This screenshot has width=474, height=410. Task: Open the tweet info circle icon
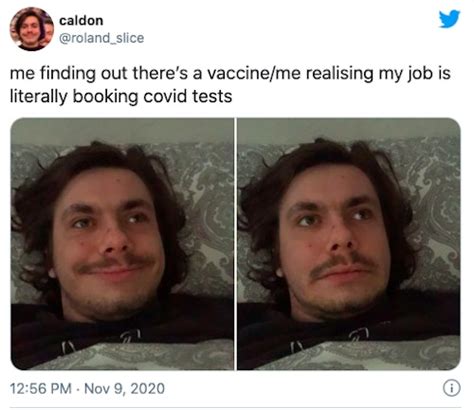tap(452, 388)
